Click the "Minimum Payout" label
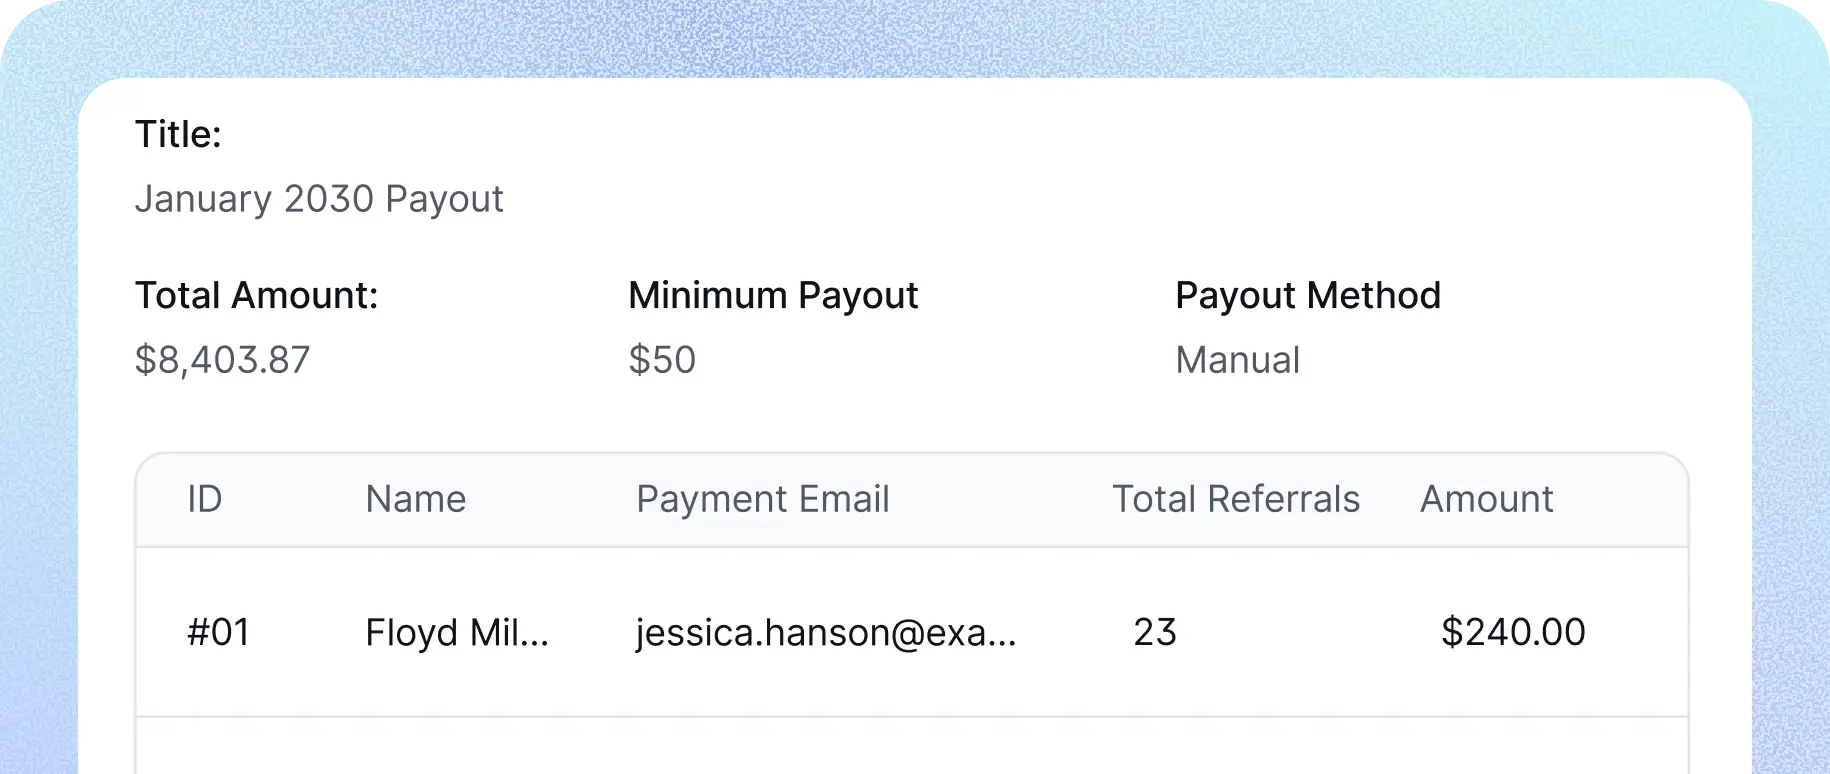Image resolution: width=1830 pixels, height=774 pixels. click(x=772, y=296)
